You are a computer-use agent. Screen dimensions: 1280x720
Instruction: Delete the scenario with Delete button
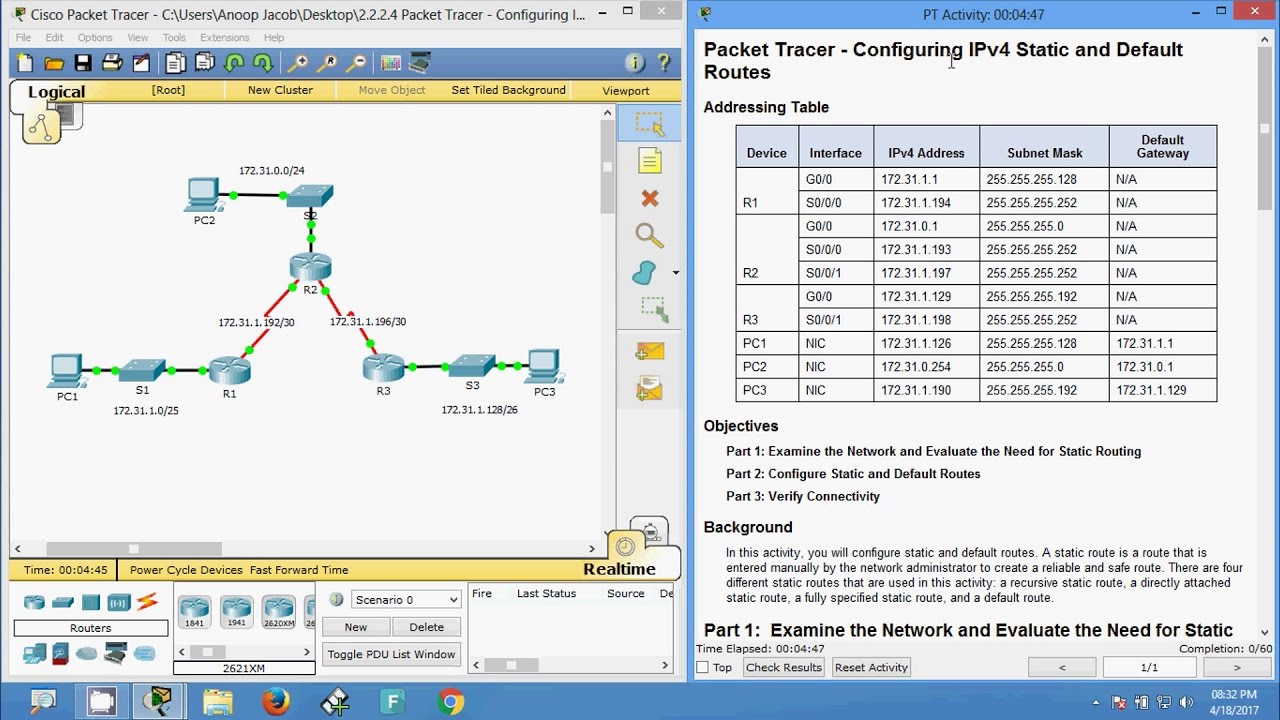(426, 627)
